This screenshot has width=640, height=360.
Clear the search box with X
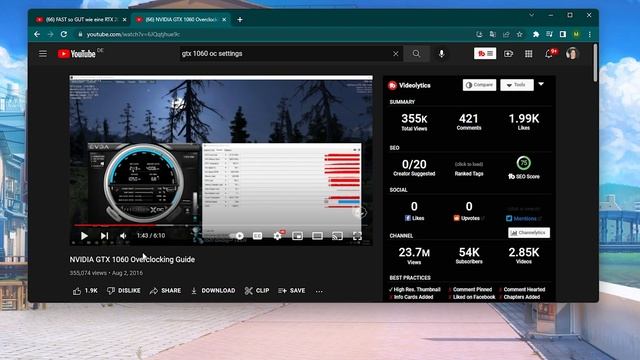396,53
